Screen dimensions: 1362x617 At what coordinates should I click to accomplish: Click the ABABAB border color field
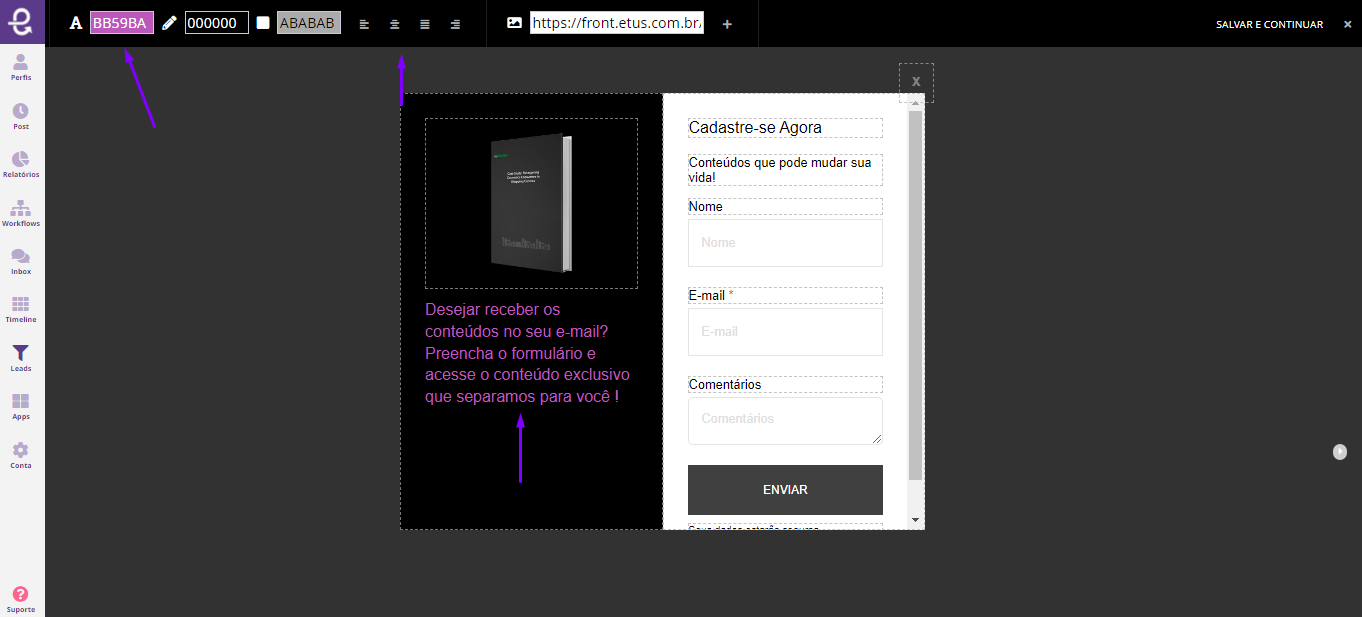pyautogui.click(x=309, y=23)
